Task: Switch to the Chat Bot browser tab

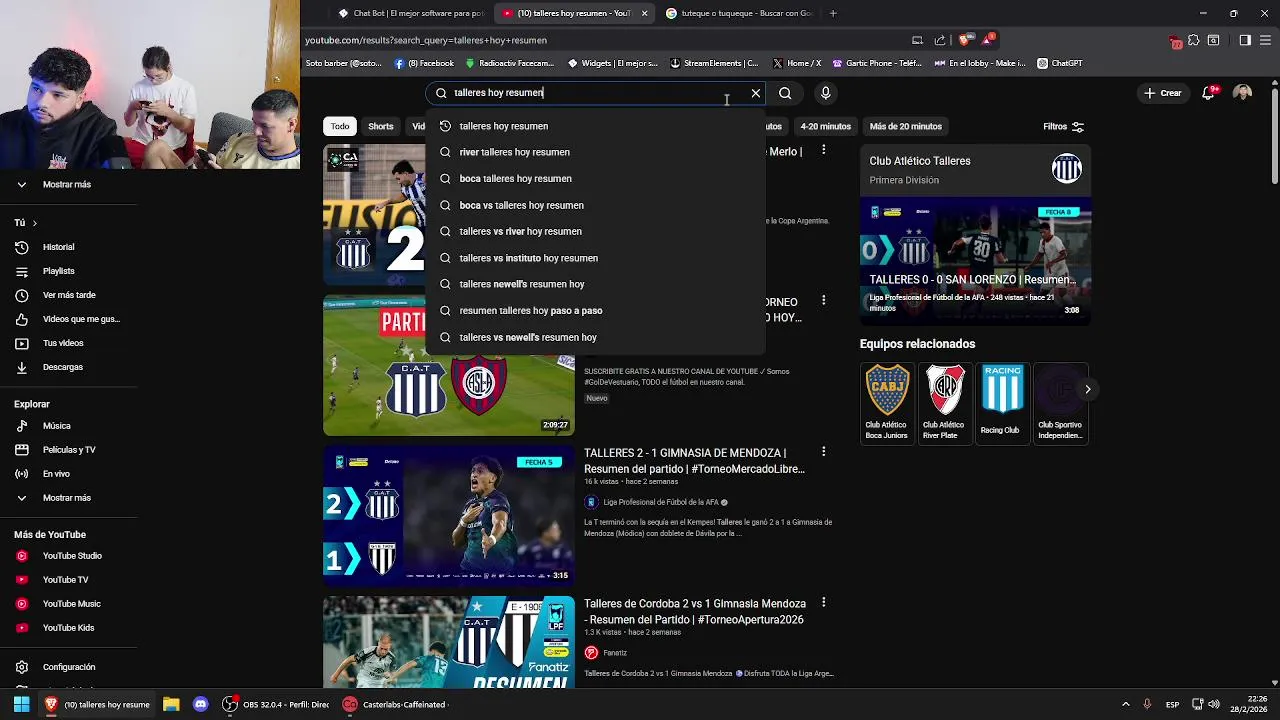Action: (x=409, y=13)
